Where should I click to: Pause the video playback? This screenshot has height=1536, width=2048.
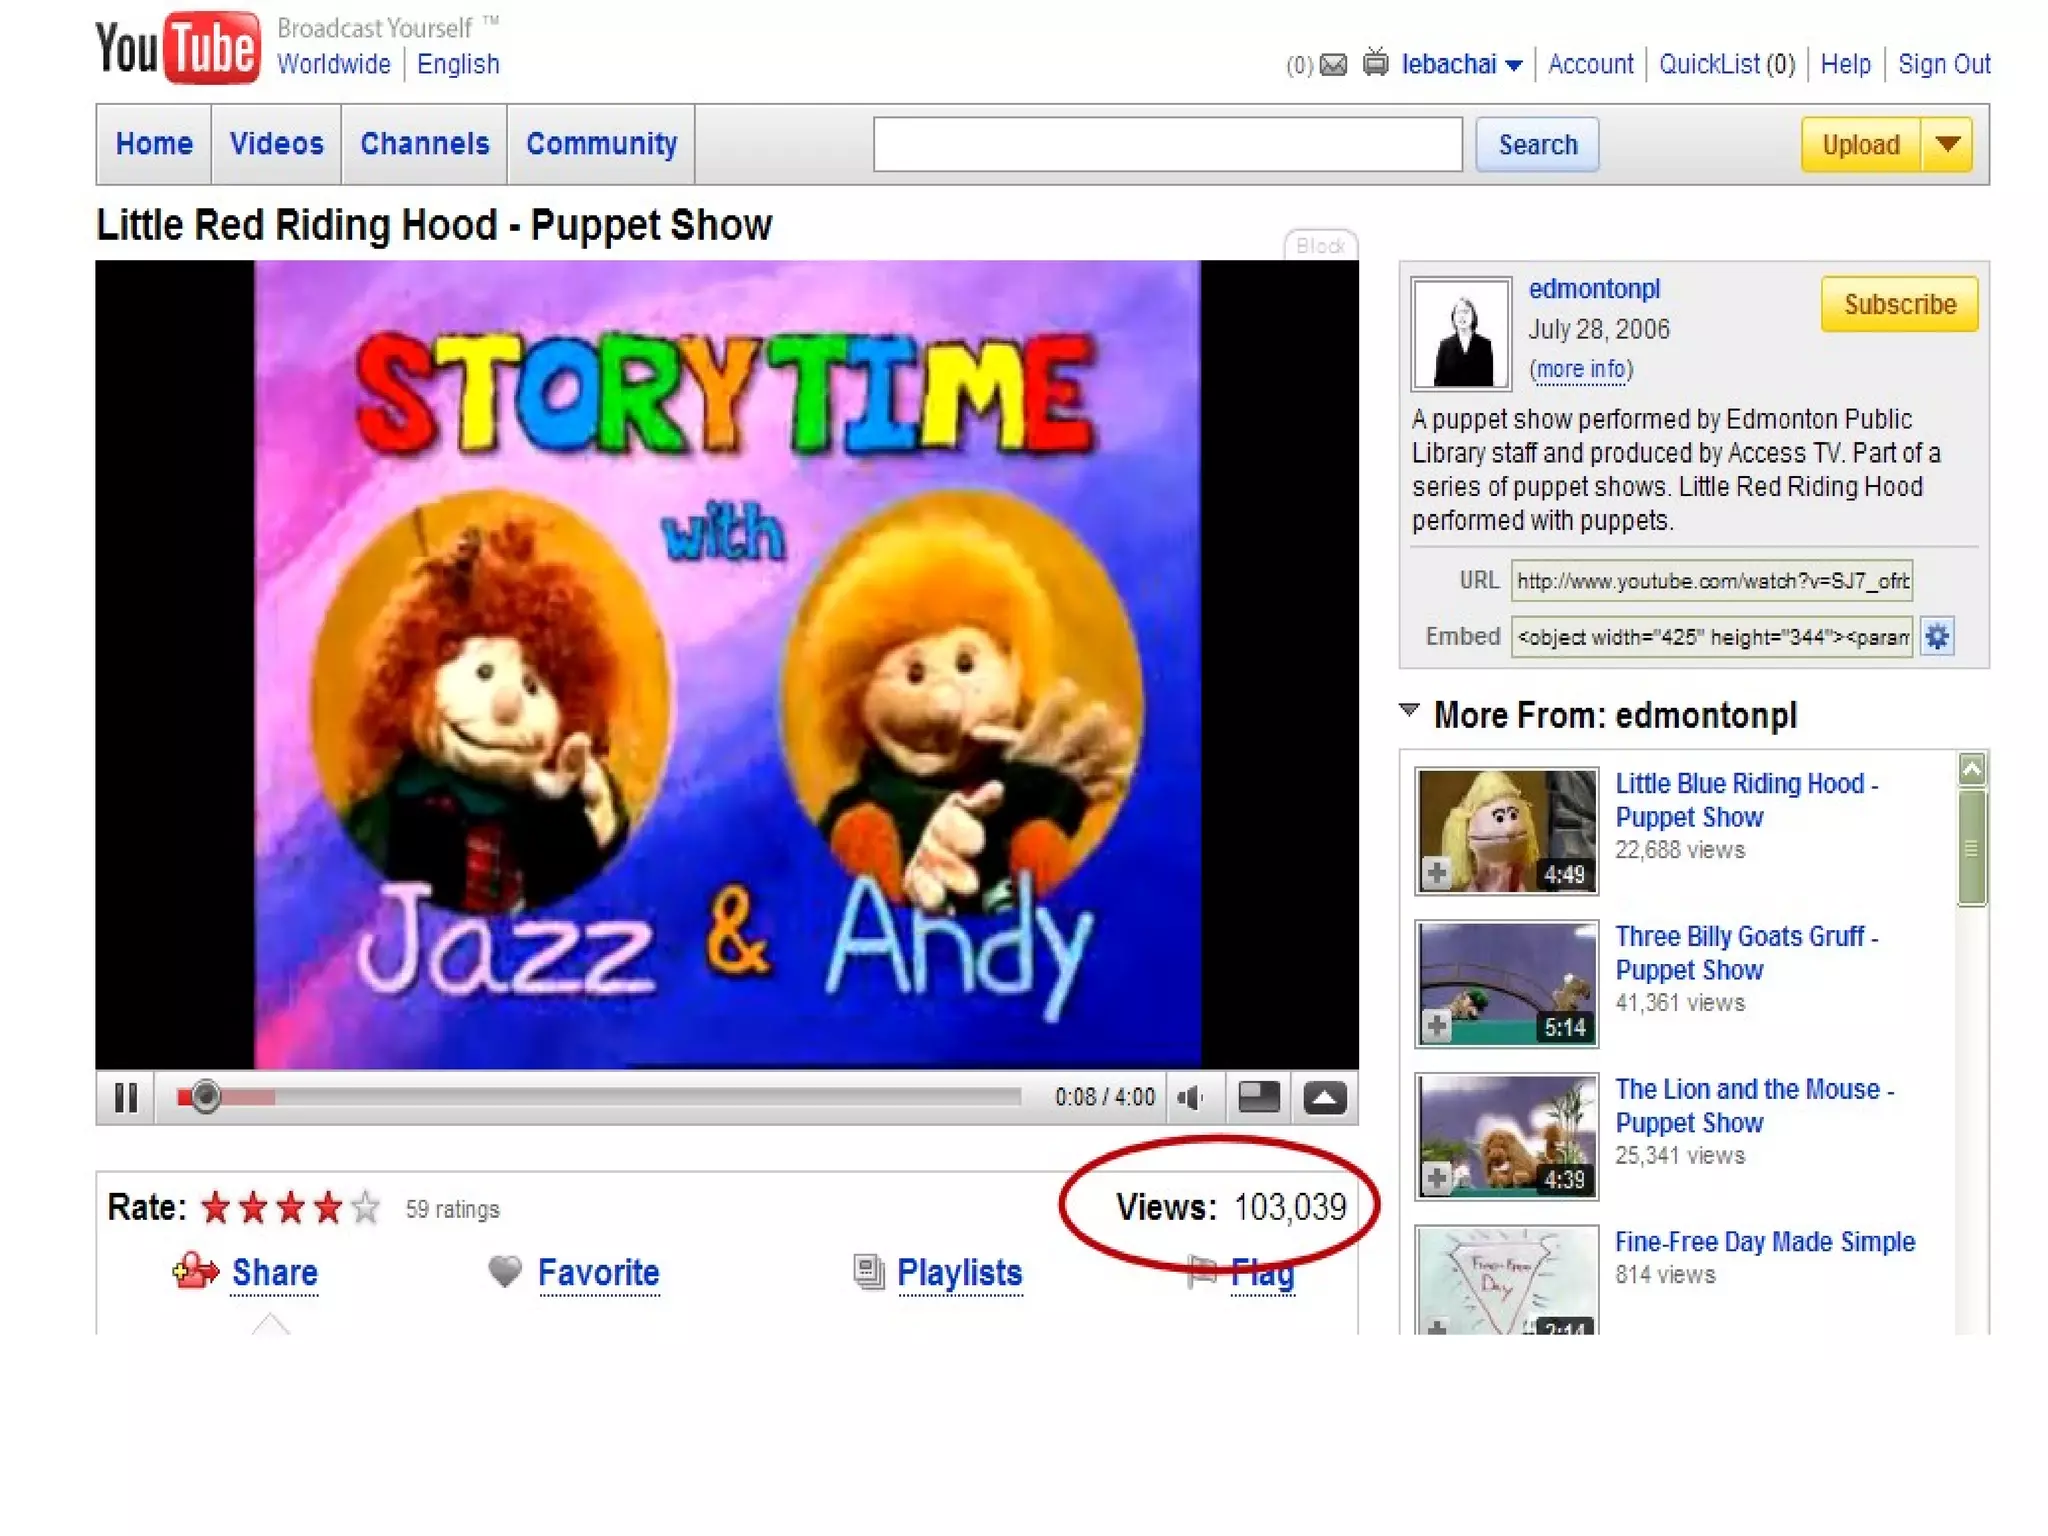pyautogui.click(x=126, y=1098)
